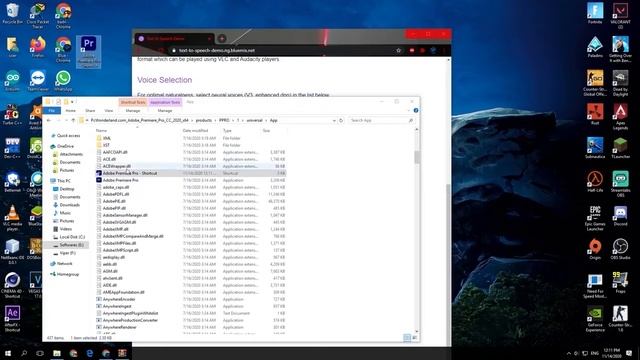Launch Fortnite desktop icon

(595, 13)
